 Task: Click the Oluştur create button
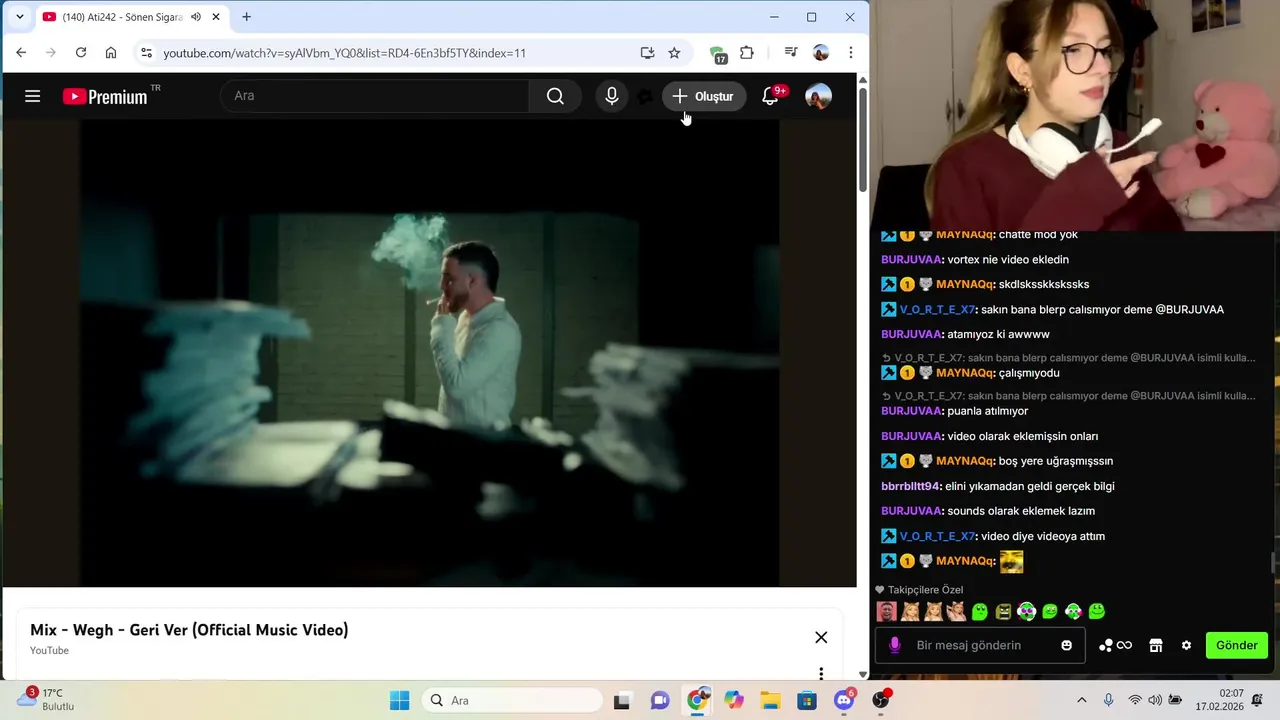point(704,96)
